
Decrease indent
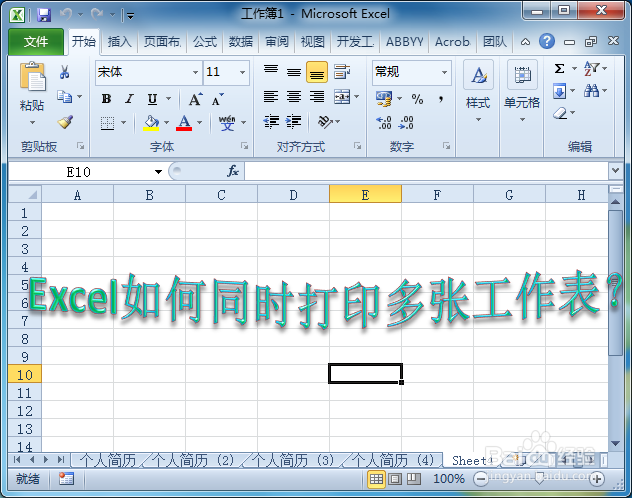click(x=271, y=122)
